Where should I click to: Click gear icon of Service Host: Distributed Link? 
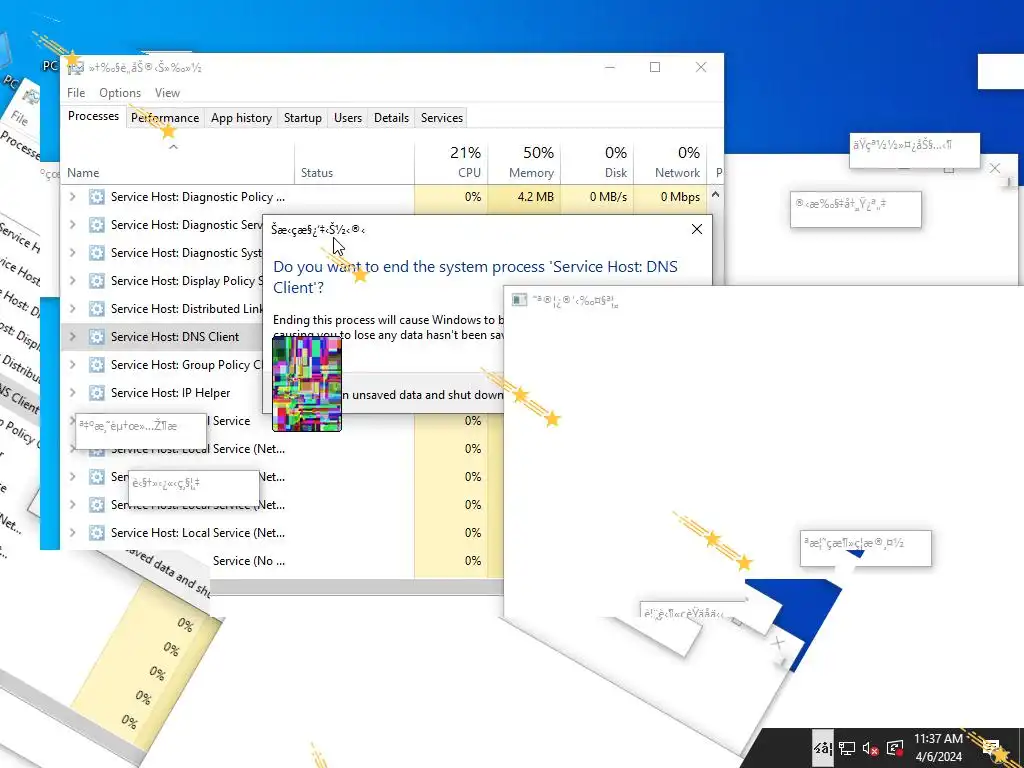(97, 309)
